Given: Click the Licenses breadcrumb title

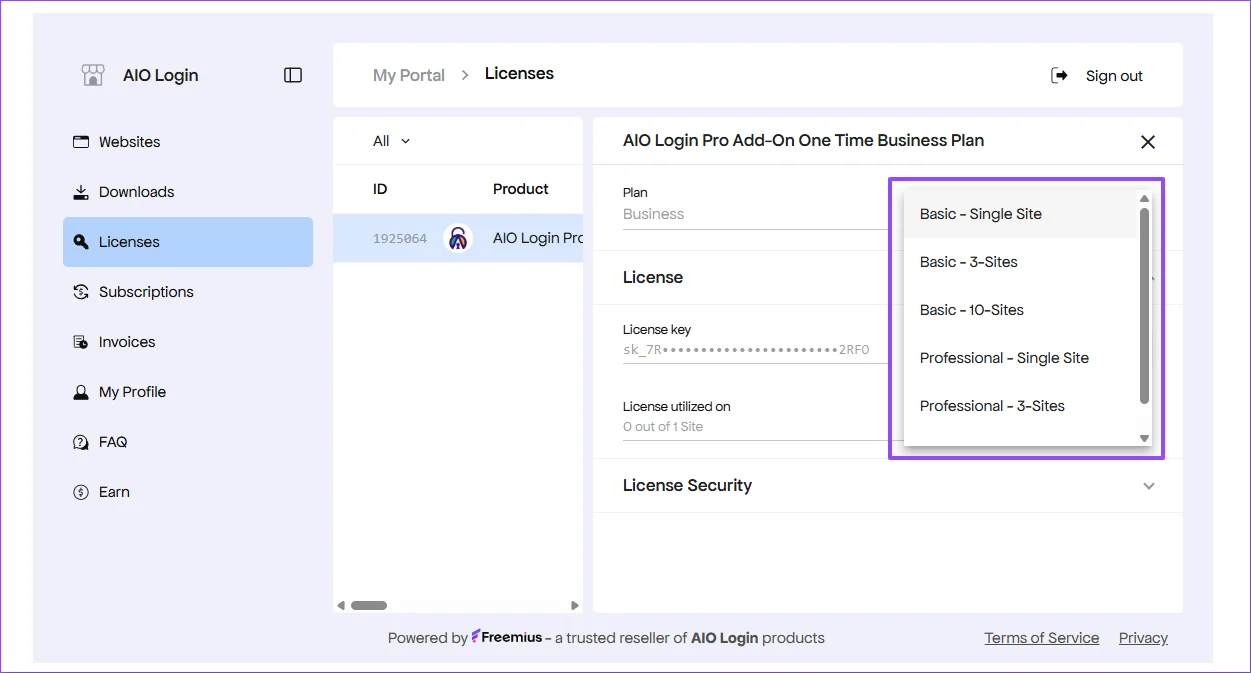Looking at the screenshot, I should click(x=519, y=74).
